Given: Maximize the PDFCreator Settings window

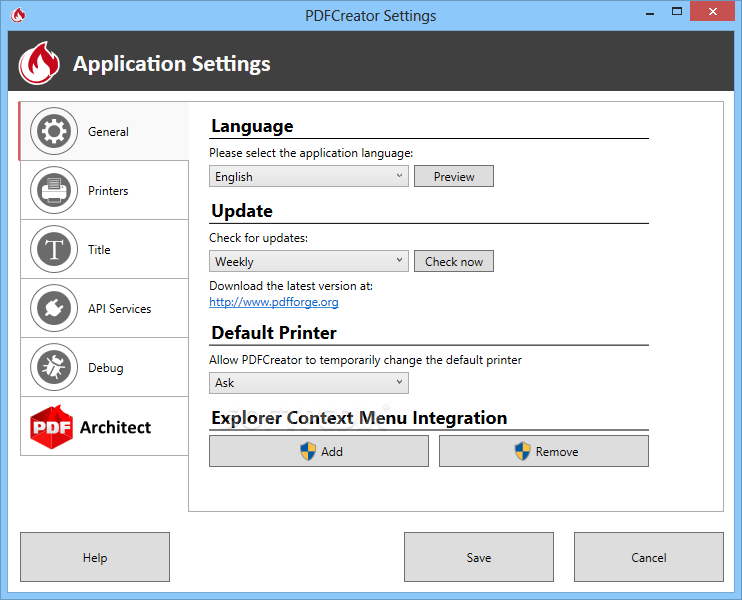Looking at the screenshot, I should point(677,12).
